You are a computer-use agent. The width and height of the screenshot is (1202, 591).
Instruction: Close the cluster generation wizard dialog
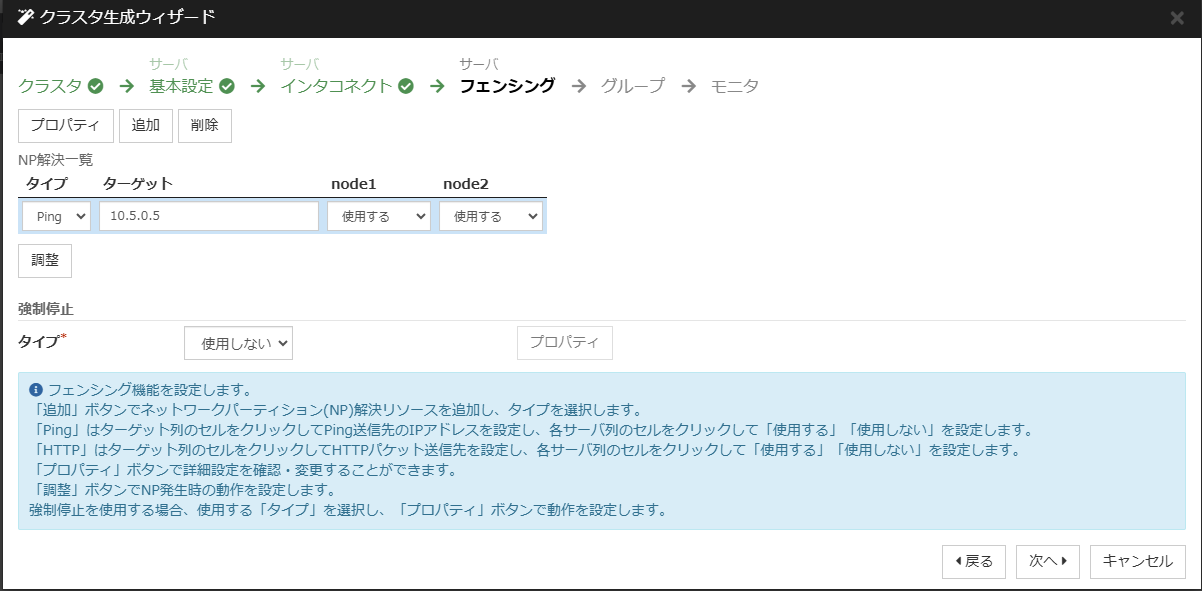click(1177, 18)
